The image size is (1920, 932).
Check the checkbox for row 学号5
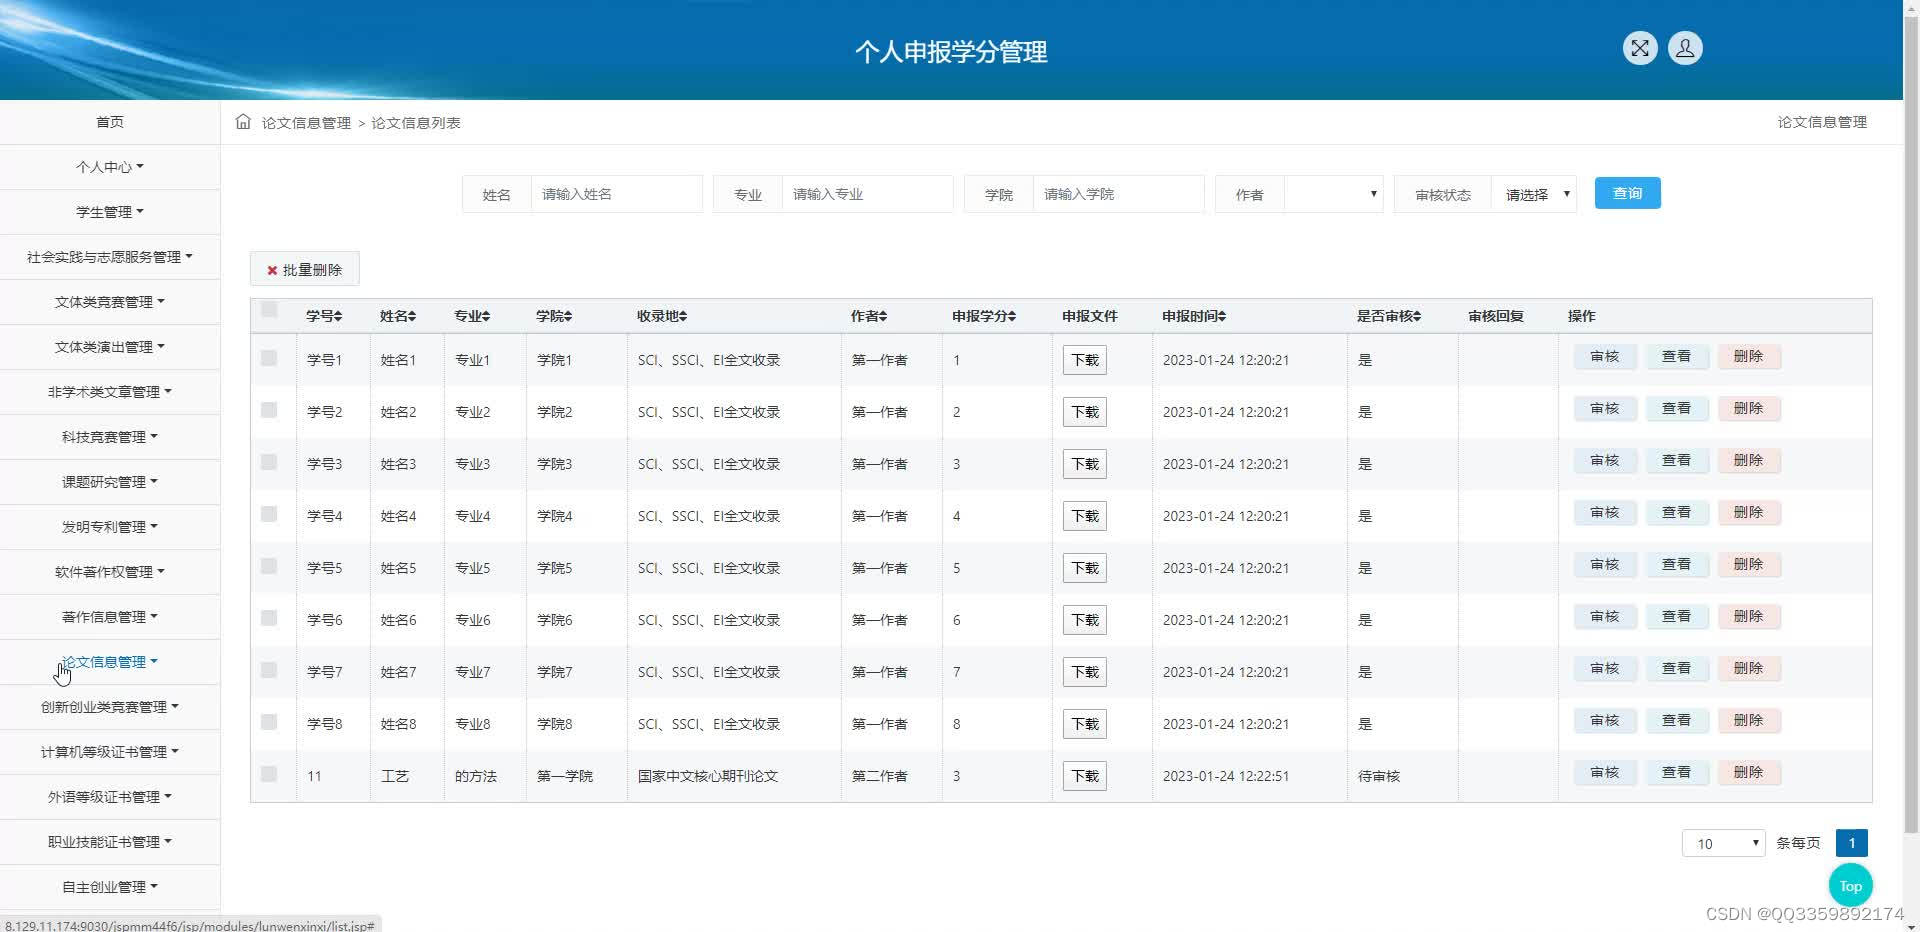[269, 566]
